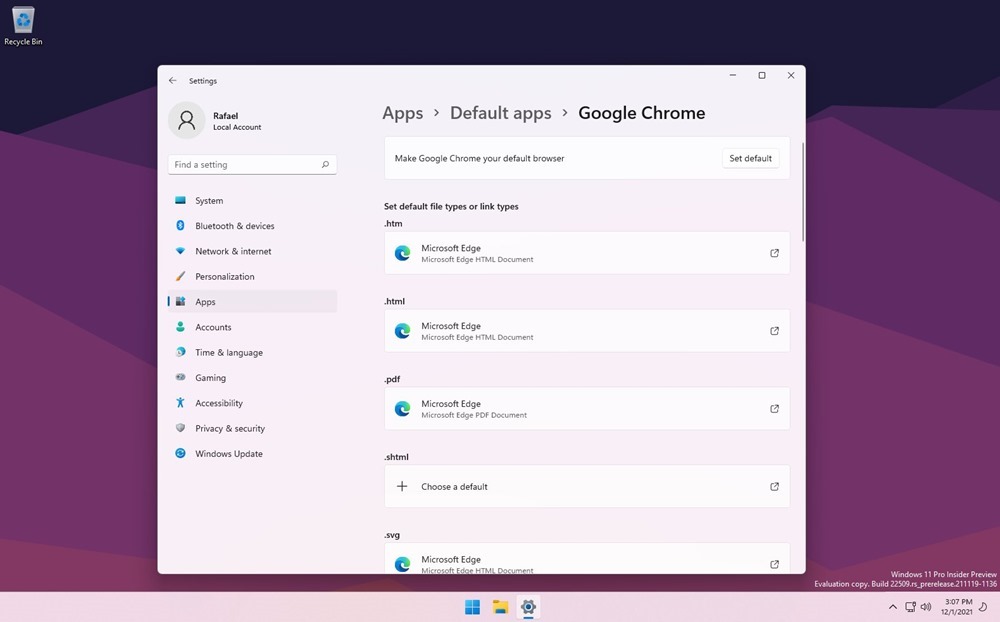Click the Apps sidebar icon
This screenshot has height=622, width=1000.
click(x=180, y=301)
